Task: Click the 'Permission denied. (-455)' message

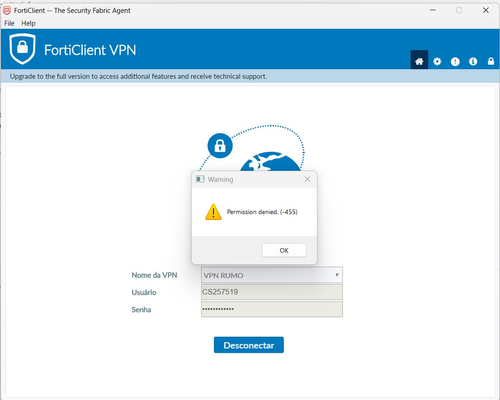Action: tap(262, 212)
